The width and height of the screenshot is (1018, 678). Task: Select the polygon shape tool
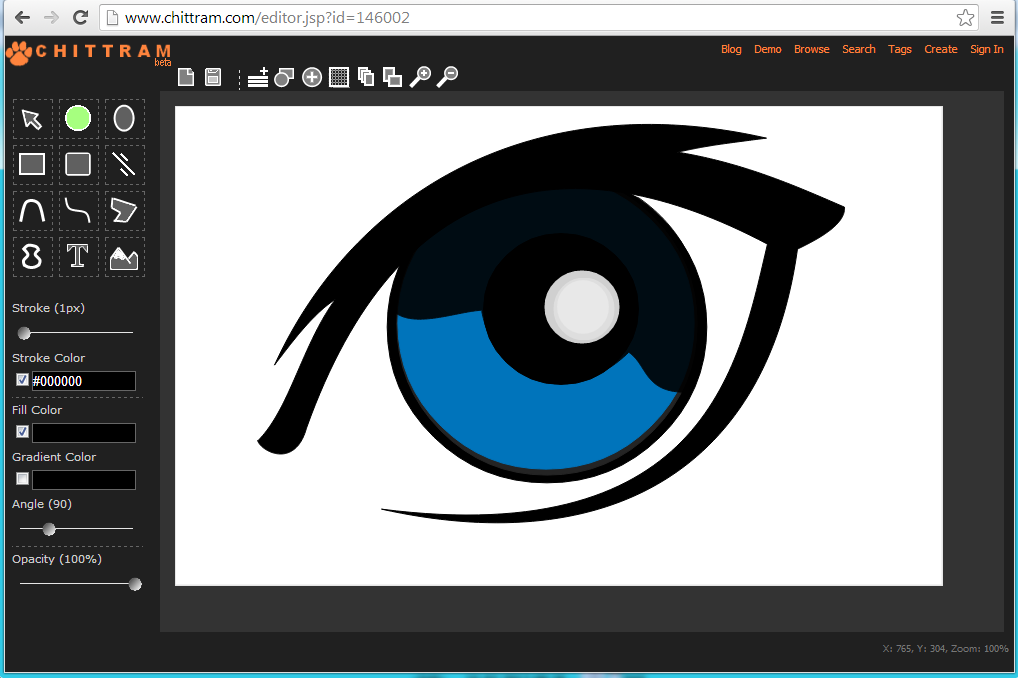click(124, 210)
